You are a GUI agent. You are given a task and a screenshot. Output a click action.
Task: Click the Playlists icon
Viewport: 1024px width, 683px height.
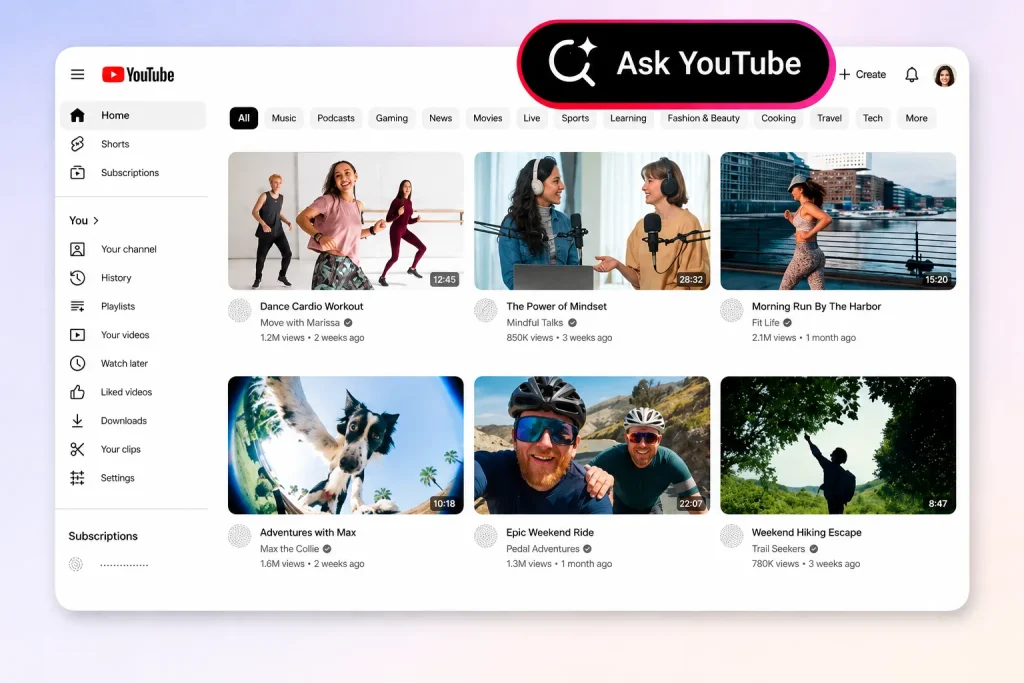pos(77,306)
